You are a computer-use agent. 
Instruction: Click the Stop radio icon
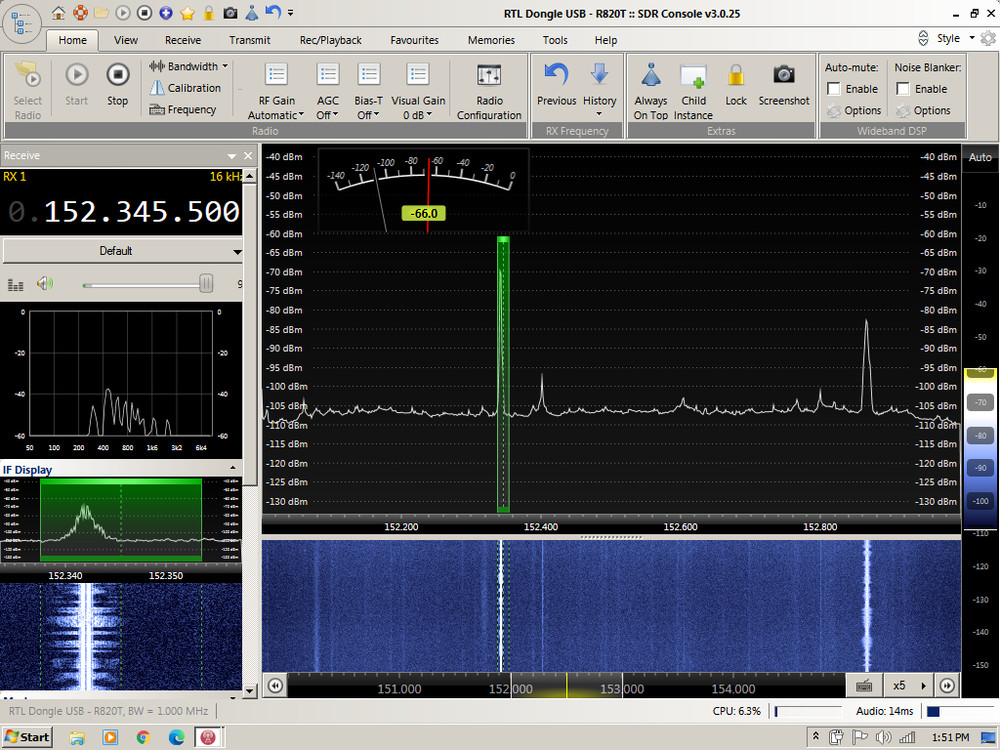coord(118,75)
